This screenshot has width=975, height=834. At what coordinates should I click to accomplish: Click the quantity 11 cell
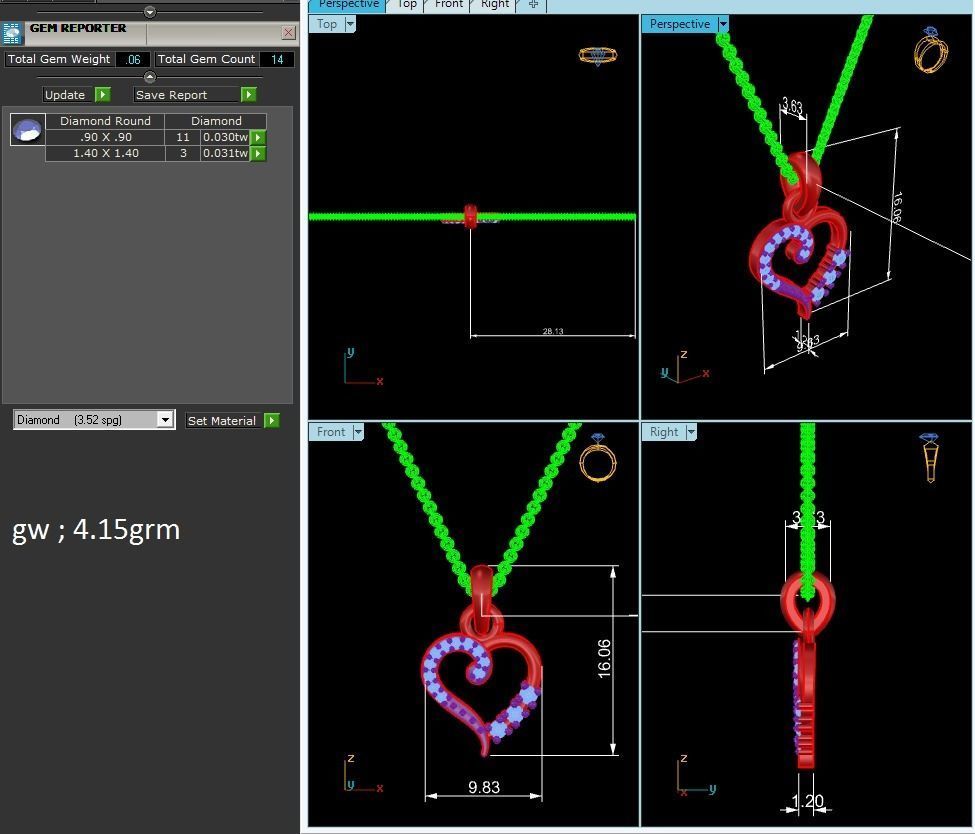pos(183,137)
